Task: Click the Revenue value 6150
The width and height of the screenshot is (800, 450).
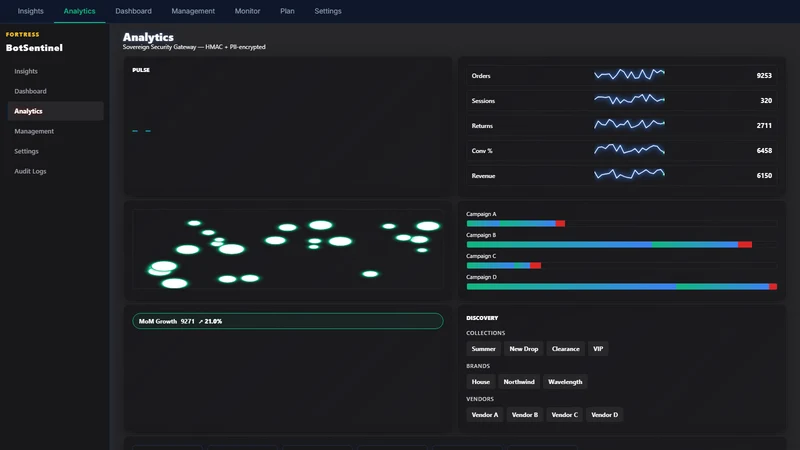Action: click(x=764, y=176)
